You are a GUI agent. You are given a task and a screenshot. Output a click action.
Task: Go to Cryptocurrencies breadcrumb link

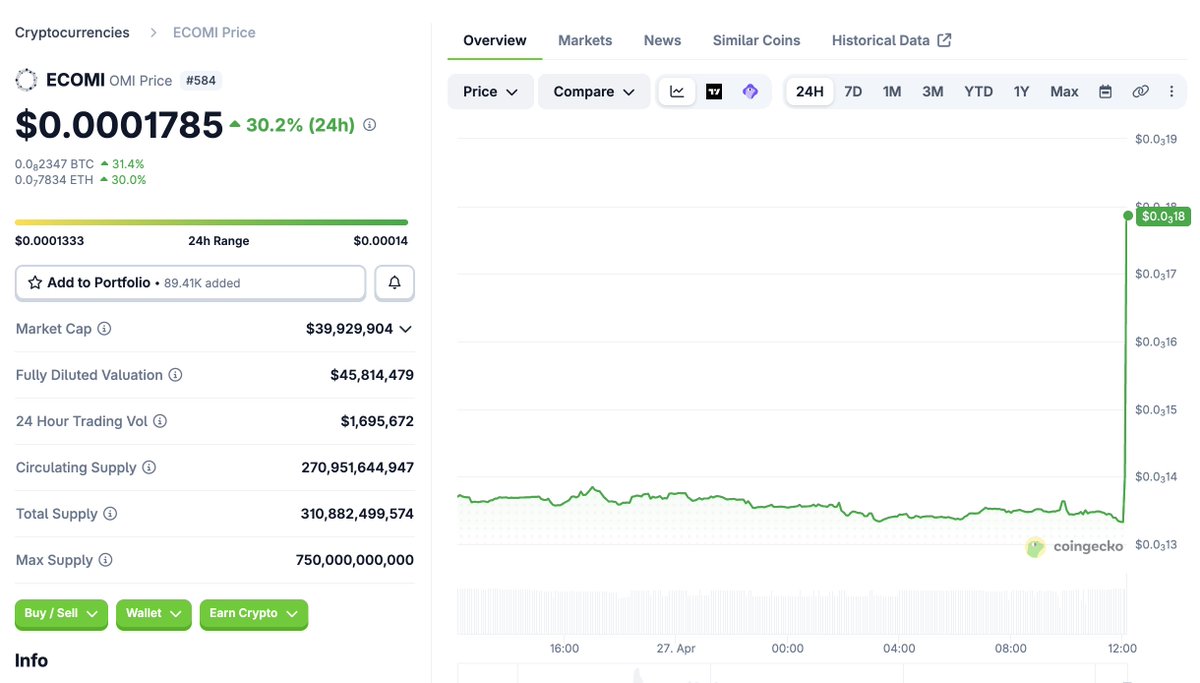point(72,32)
